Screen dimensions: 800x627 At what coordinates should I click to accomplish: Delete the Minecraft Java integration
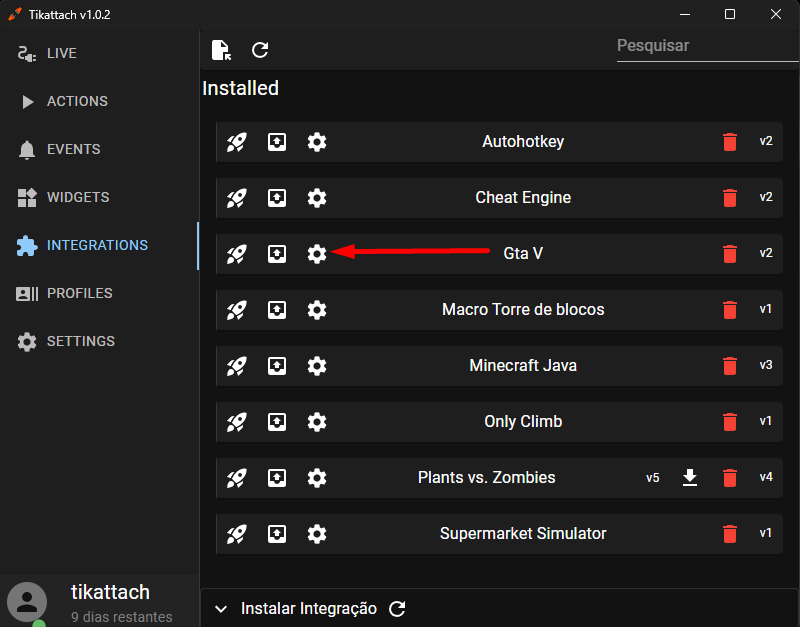(730, 366)
